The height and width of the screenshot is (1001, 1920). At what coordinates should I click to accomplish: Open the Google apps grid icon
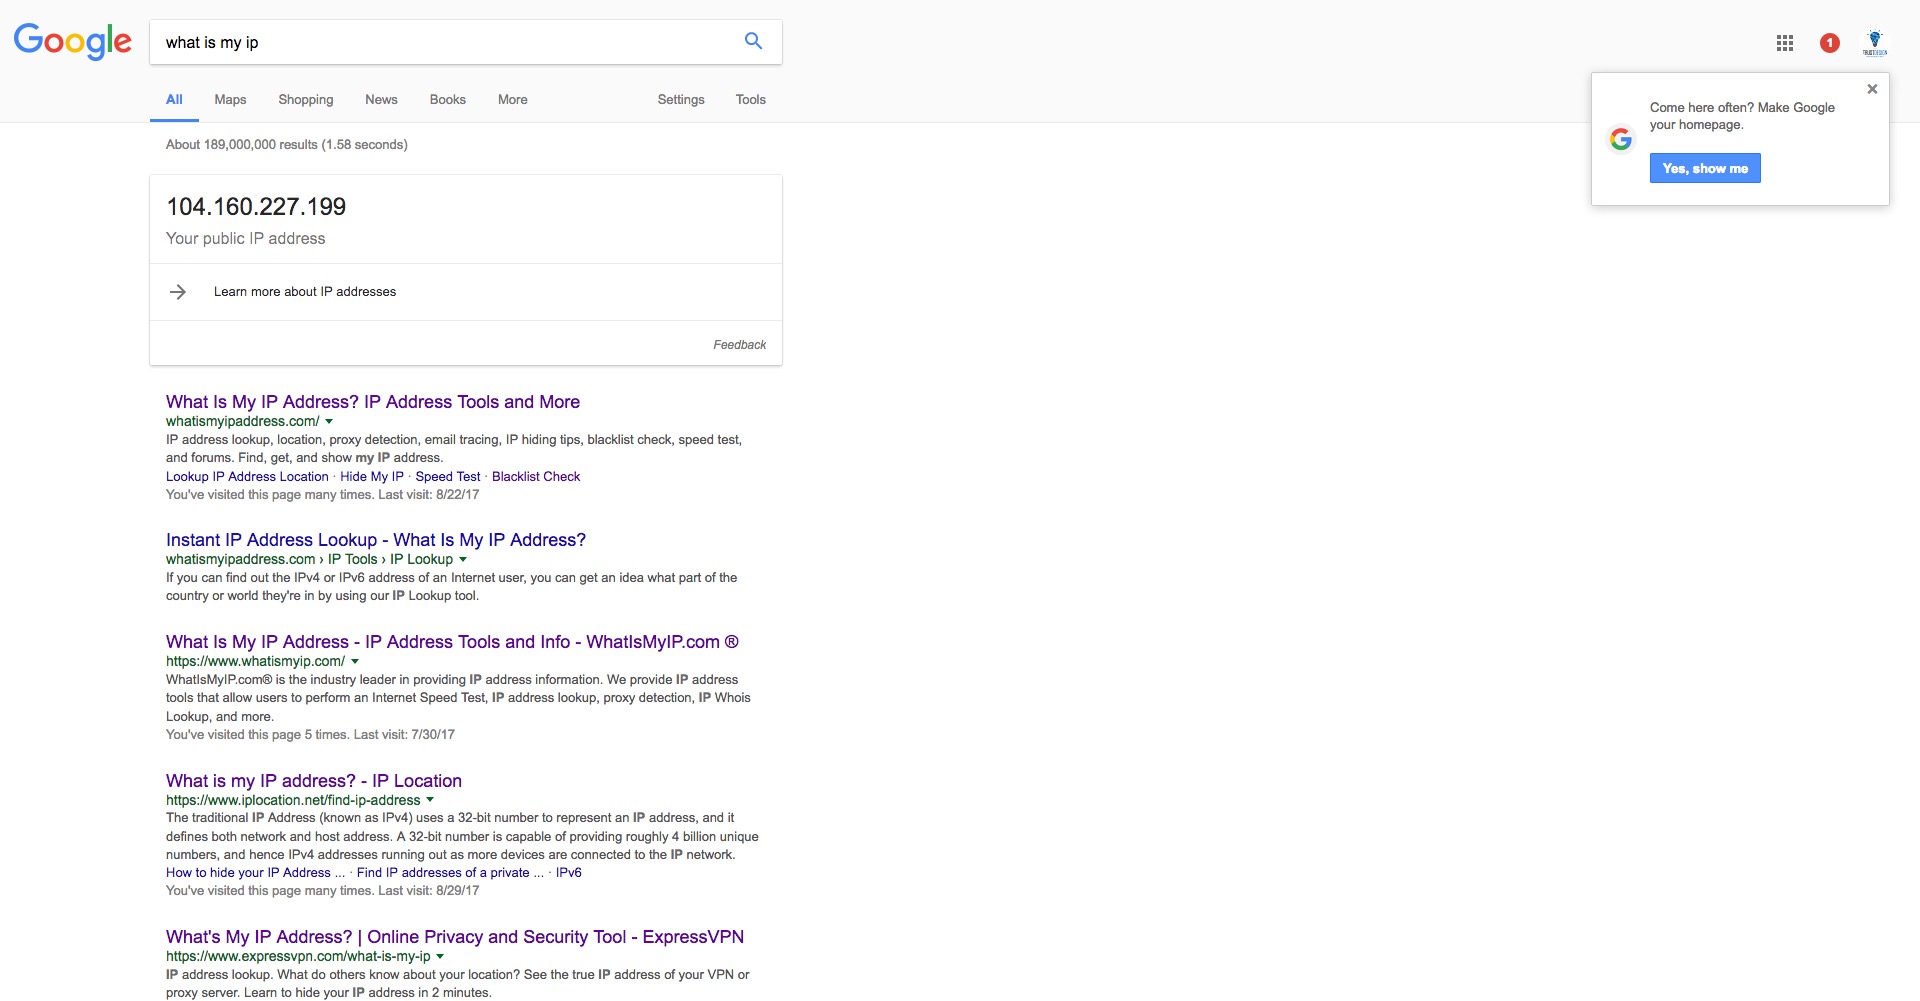(1785, 43)
